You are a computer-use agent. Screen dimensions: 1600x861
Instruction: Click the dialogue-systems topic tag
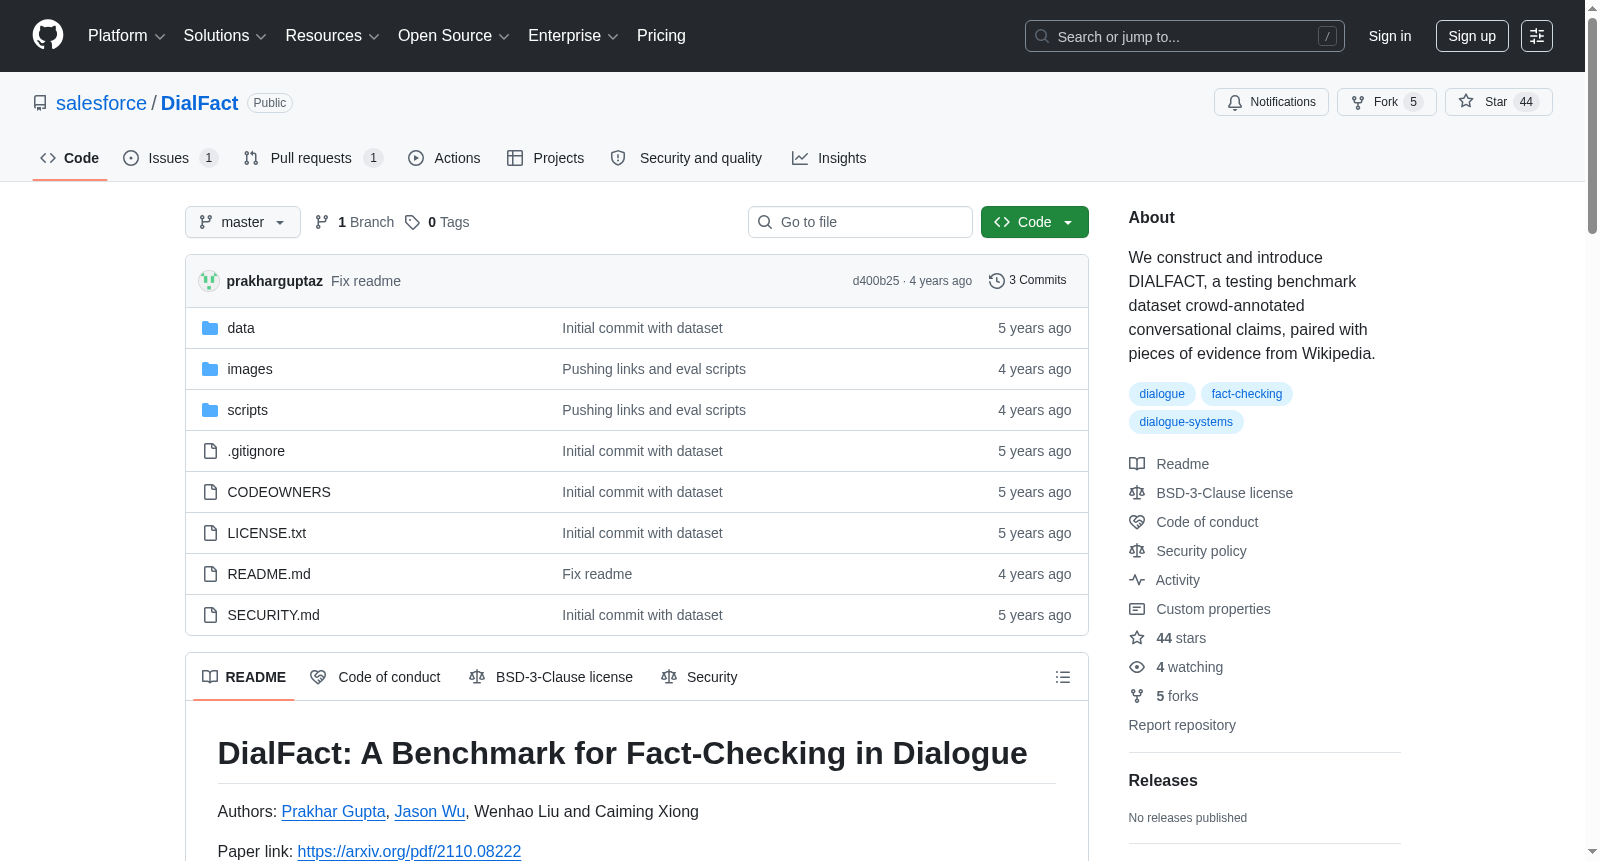tap(1186, 422)
